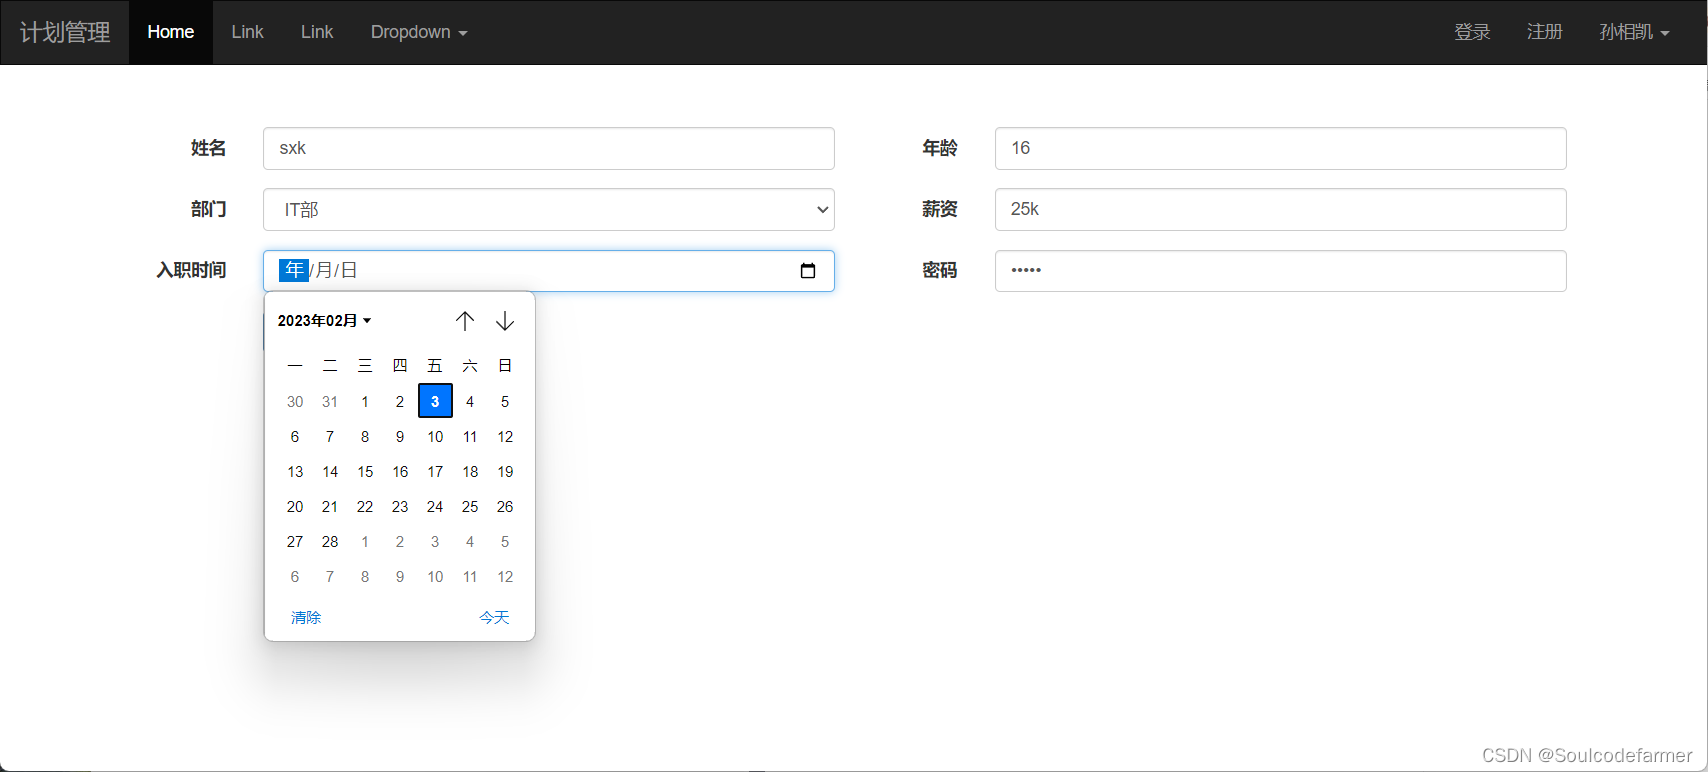Clear the date with 清除

click(306, 618)
